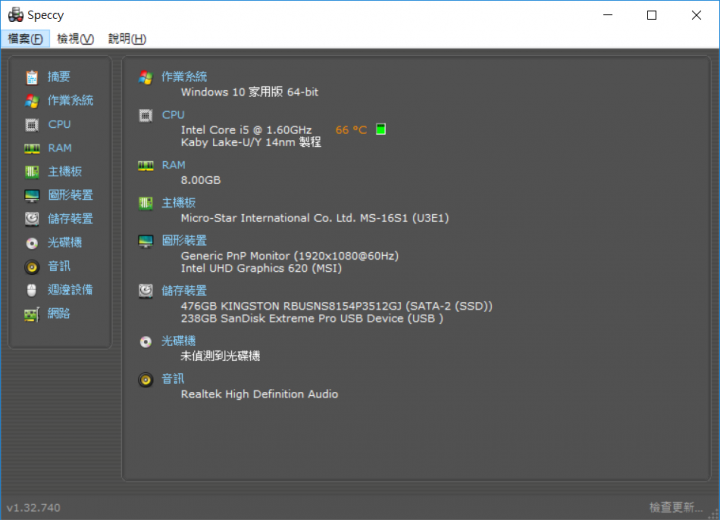Select RAM in the sidebar list
Screen dimensions: 720x520
click(x=60, y=148)
